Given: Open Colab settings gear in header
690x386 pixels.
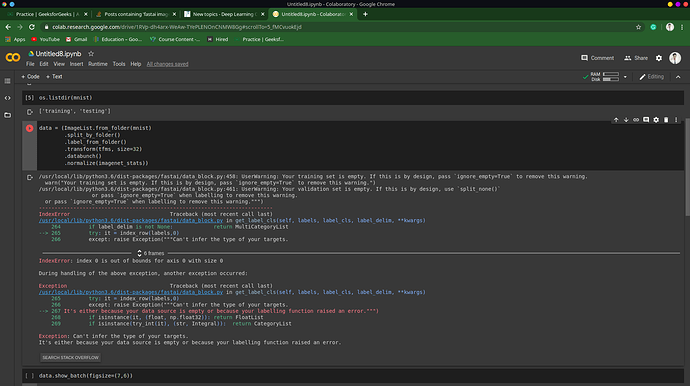Looking at the screenshot, I should 659,58.
